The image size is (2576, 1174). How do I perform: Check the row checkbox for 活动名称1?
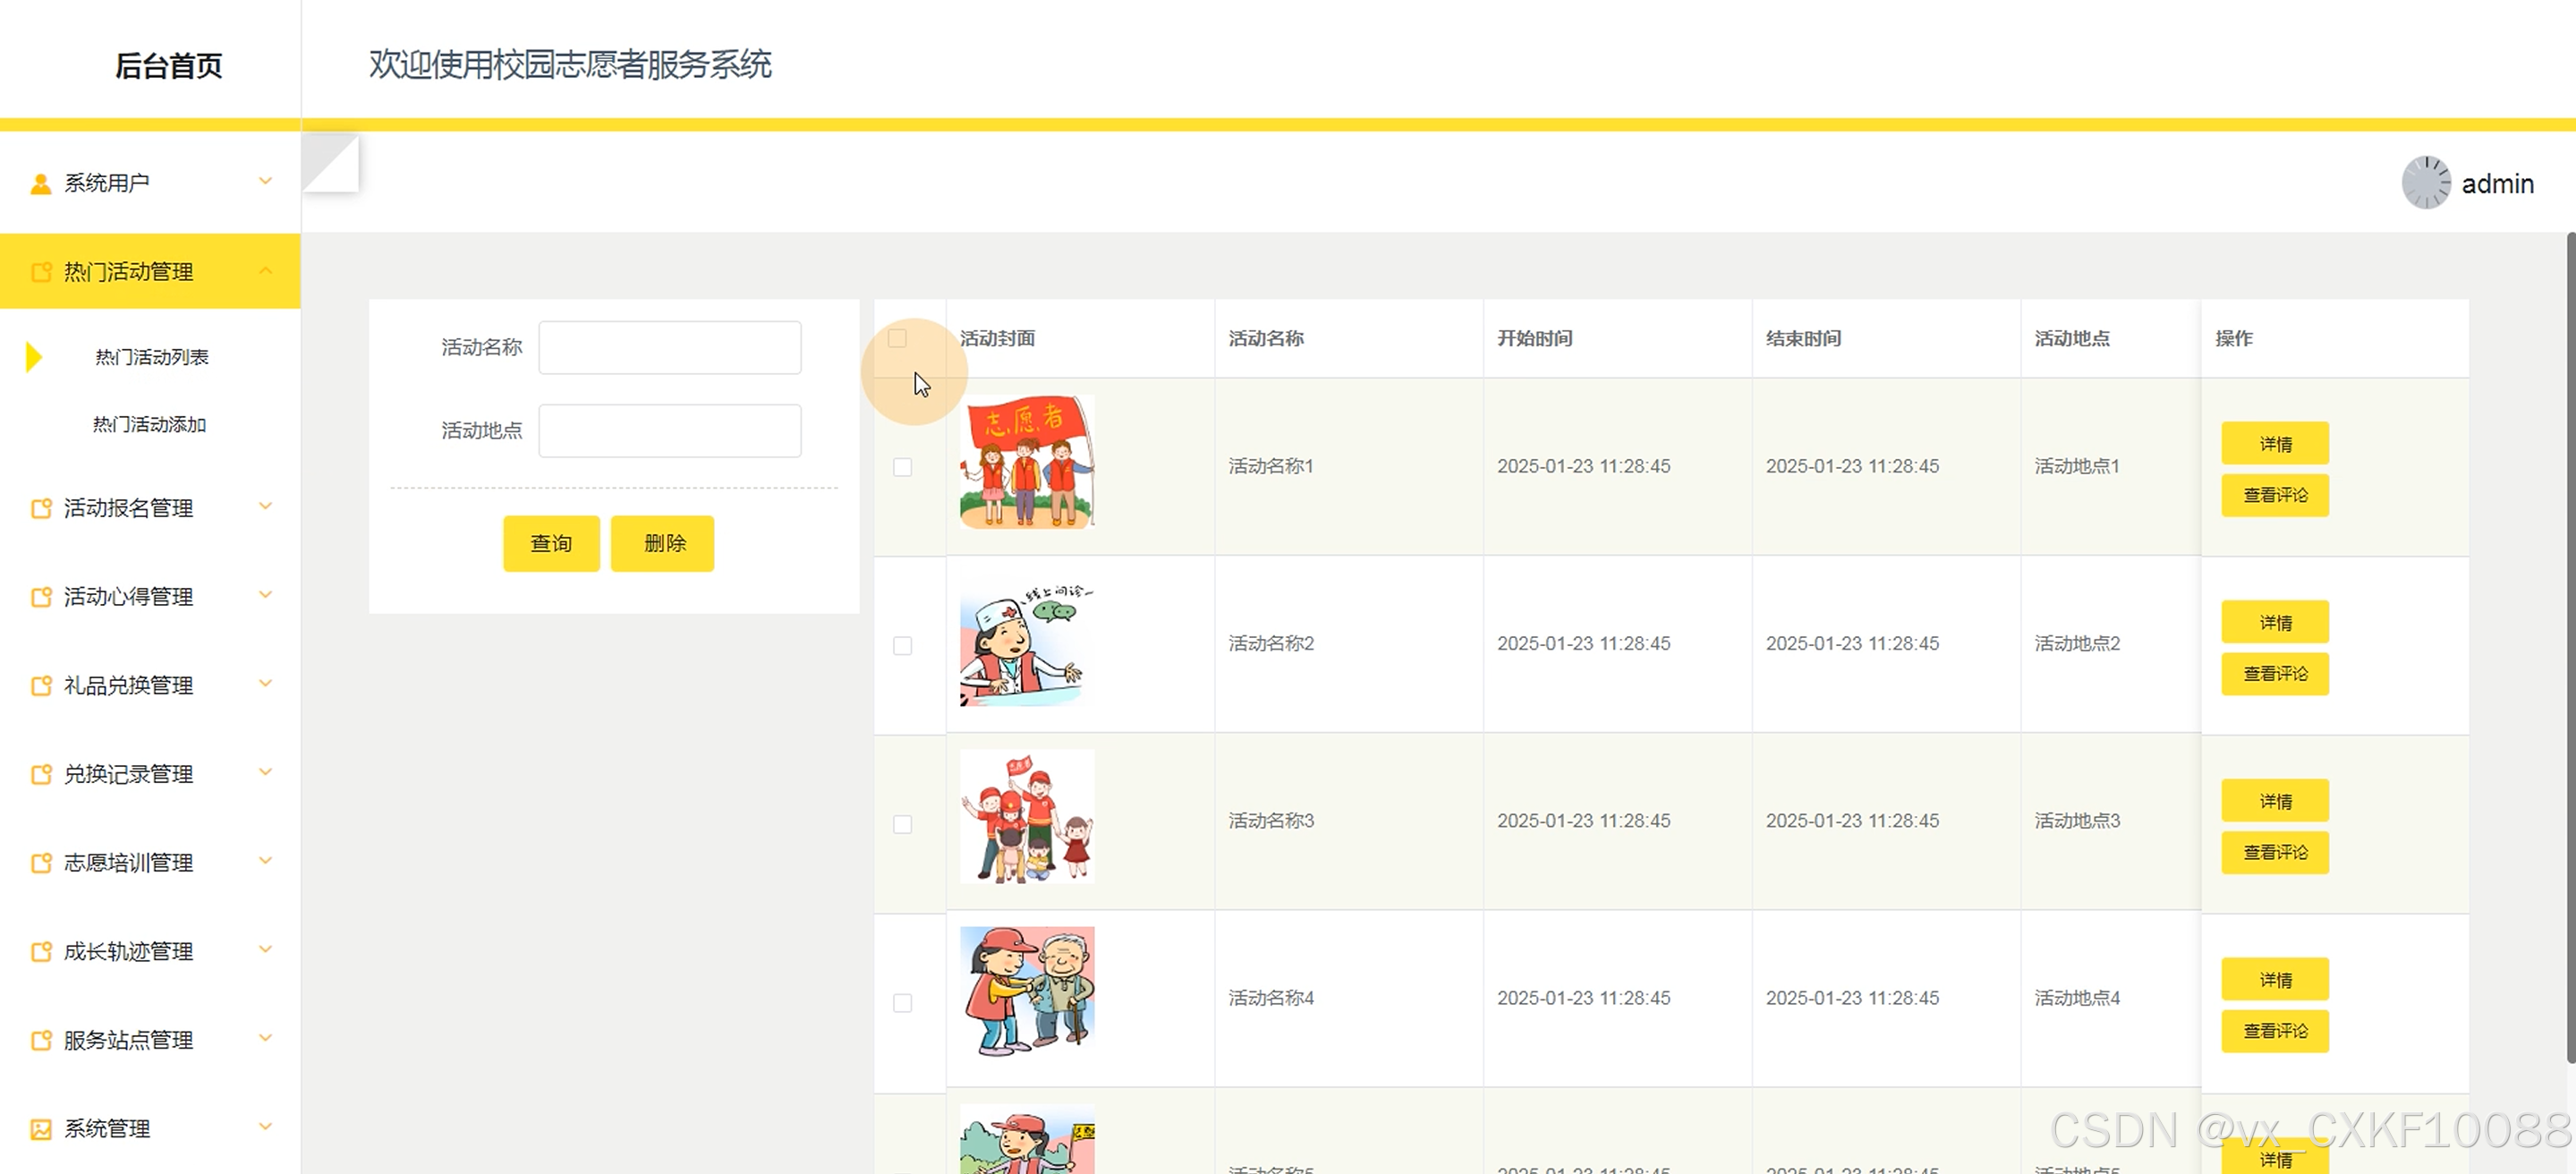pyautogui.click(x=902, y=467)
